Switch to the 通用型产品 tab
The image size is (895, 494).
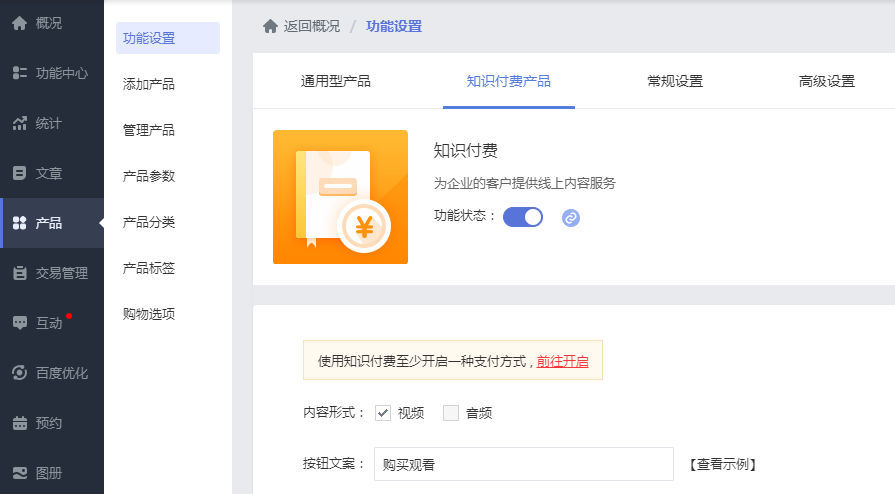[x=336, y=81]
